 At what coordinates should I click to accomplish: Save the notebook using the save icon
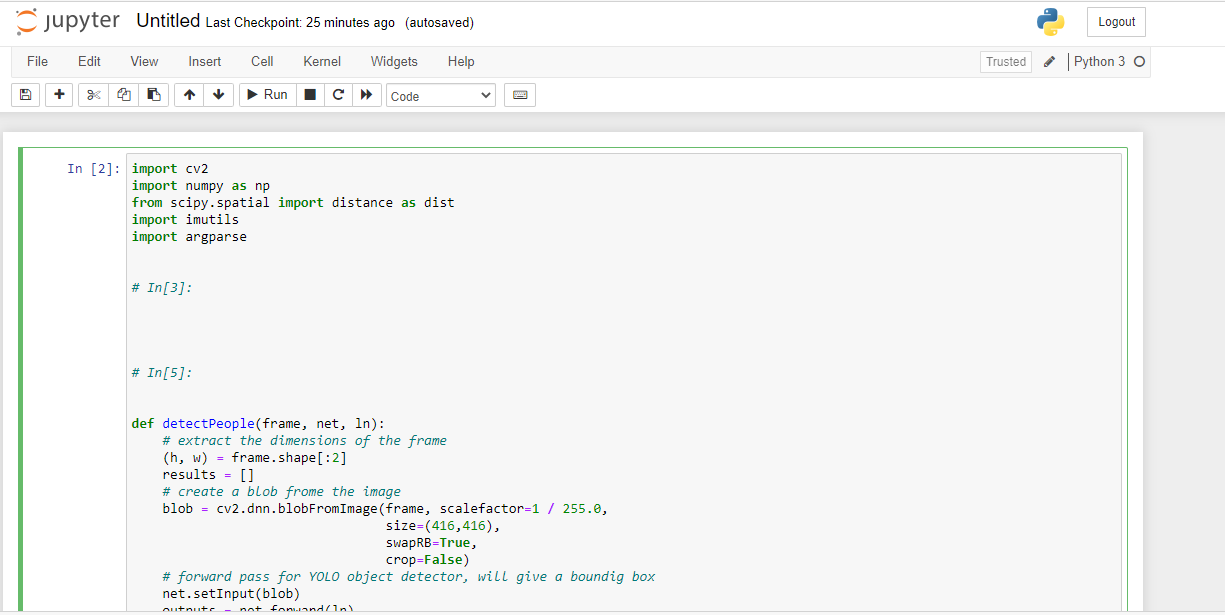coord(25,94)
